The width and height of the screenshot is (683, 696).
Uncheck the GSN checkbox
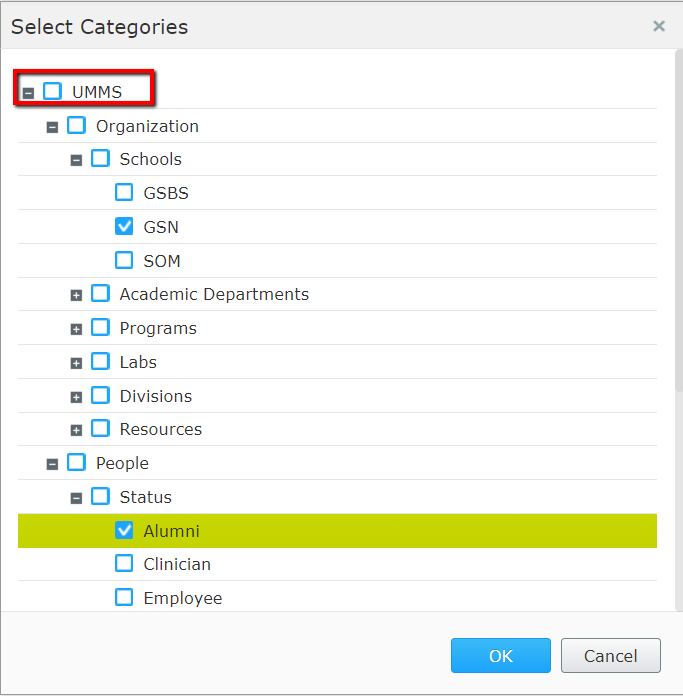(x=124, y=226)
